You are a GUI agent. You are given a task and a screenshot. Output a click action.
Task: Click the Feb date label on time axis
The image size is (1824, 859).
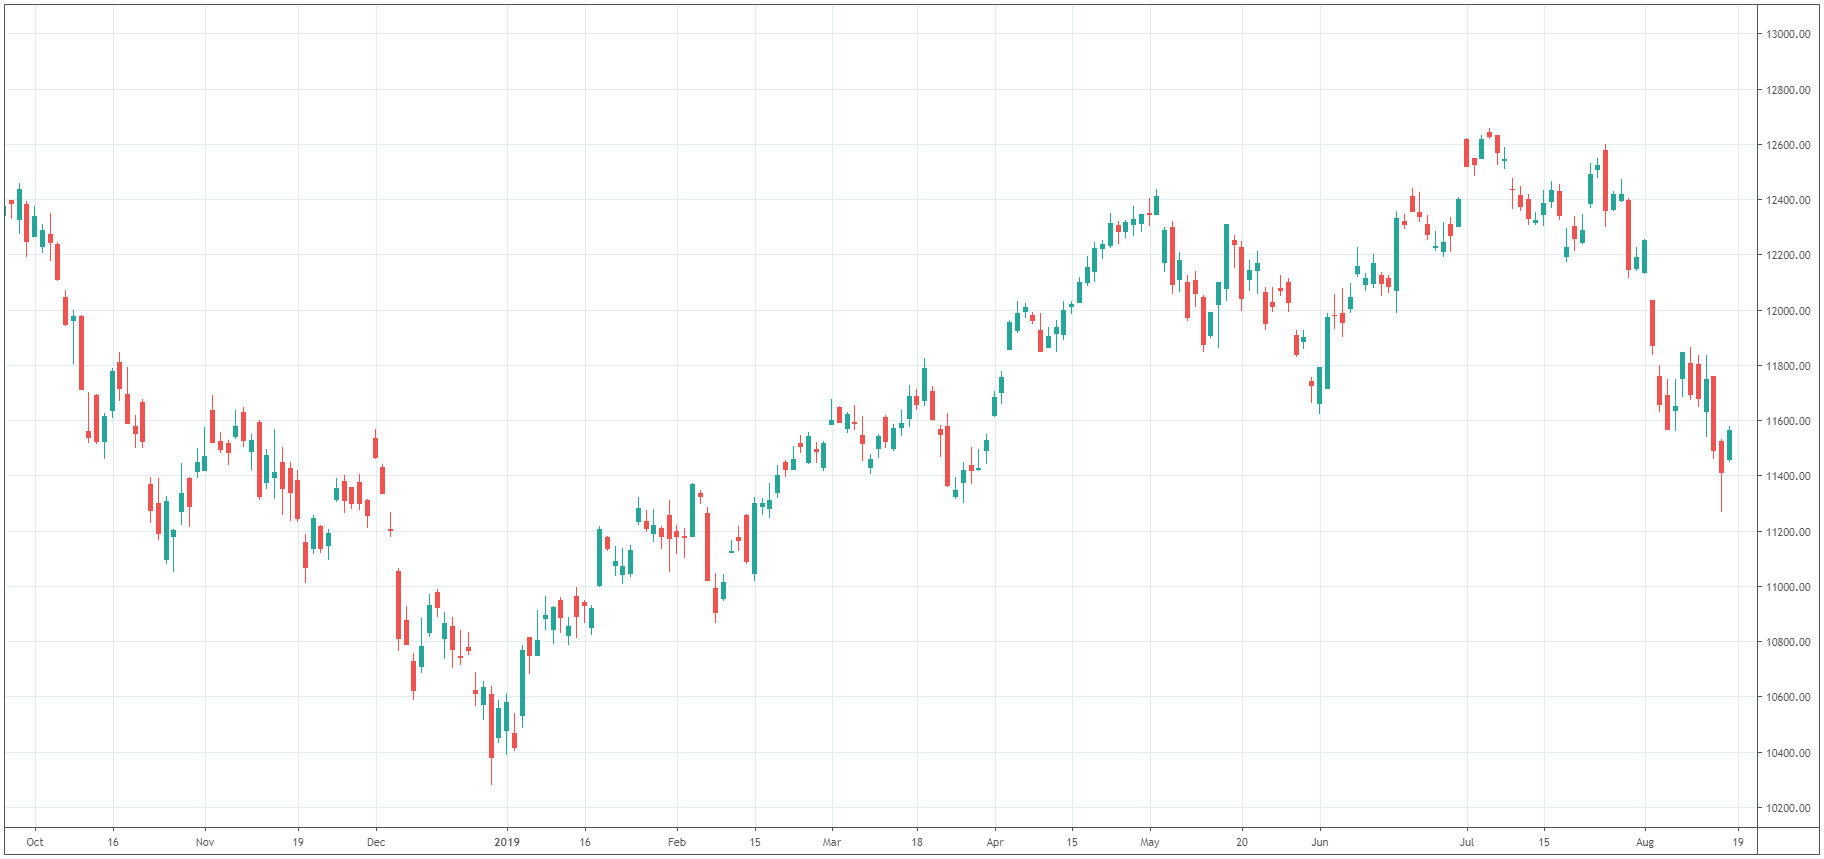click(677, 842)
